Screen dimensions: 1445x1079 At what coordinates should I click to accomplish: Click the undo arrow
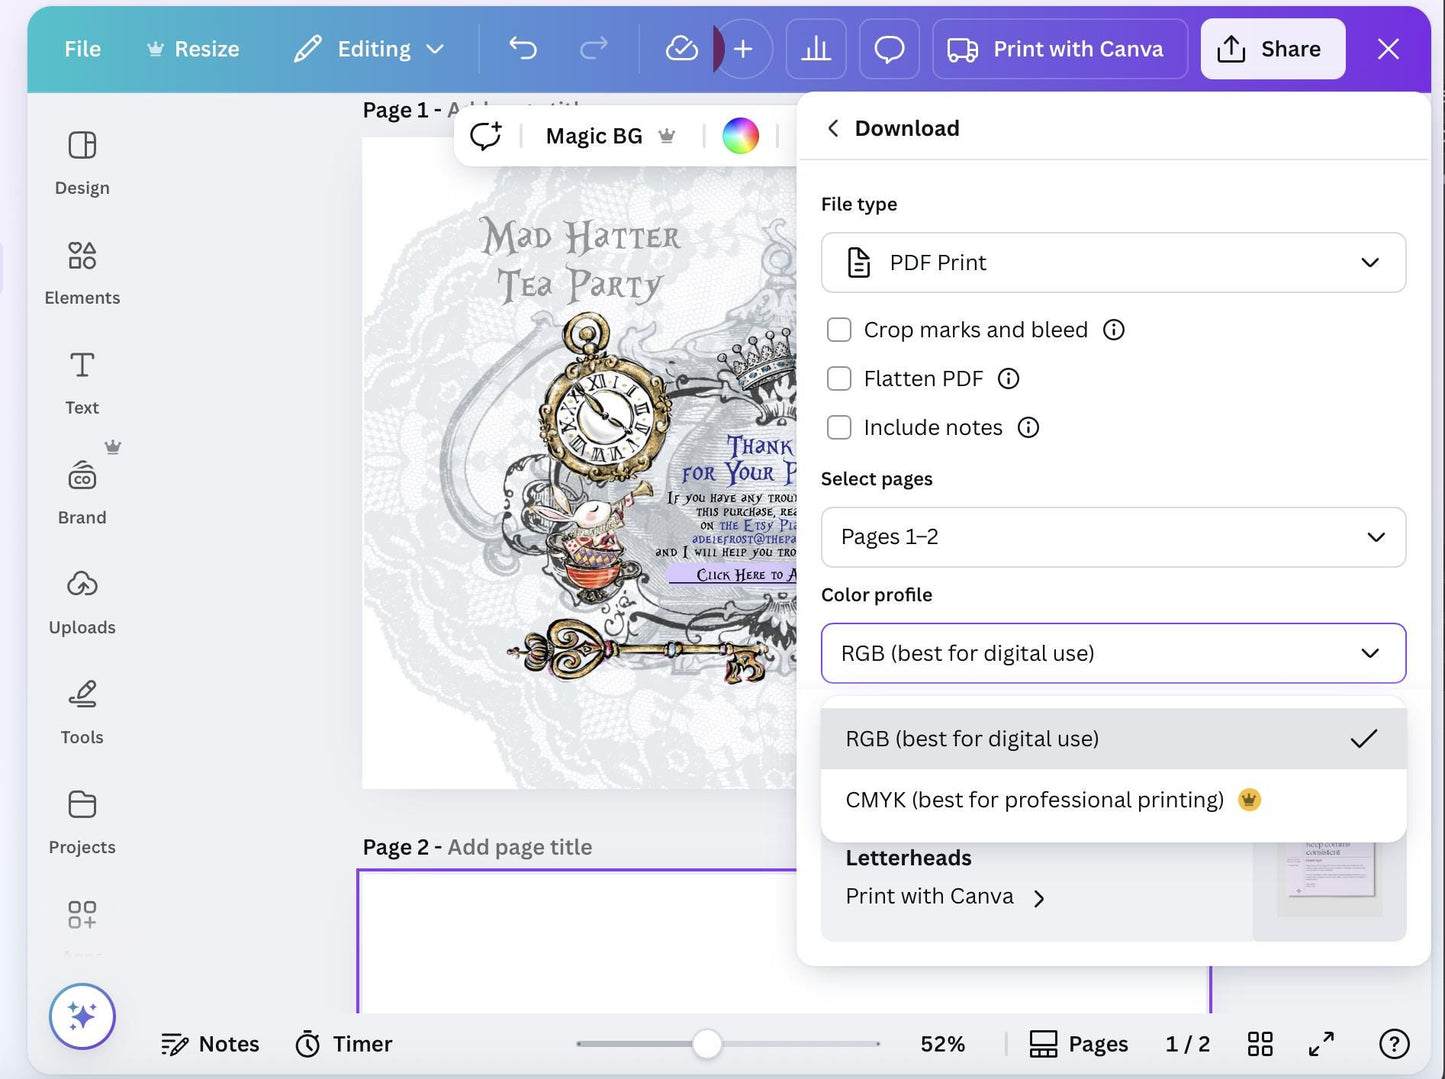tap(523, 48)
